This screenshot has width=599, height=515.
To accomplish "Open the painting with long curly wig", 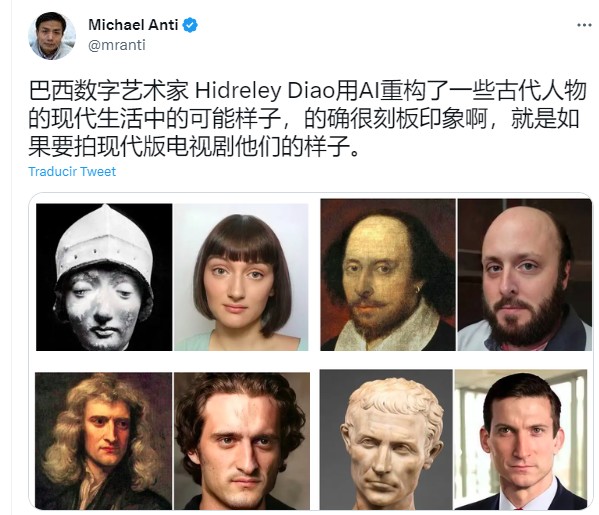I will click(103, 441).
